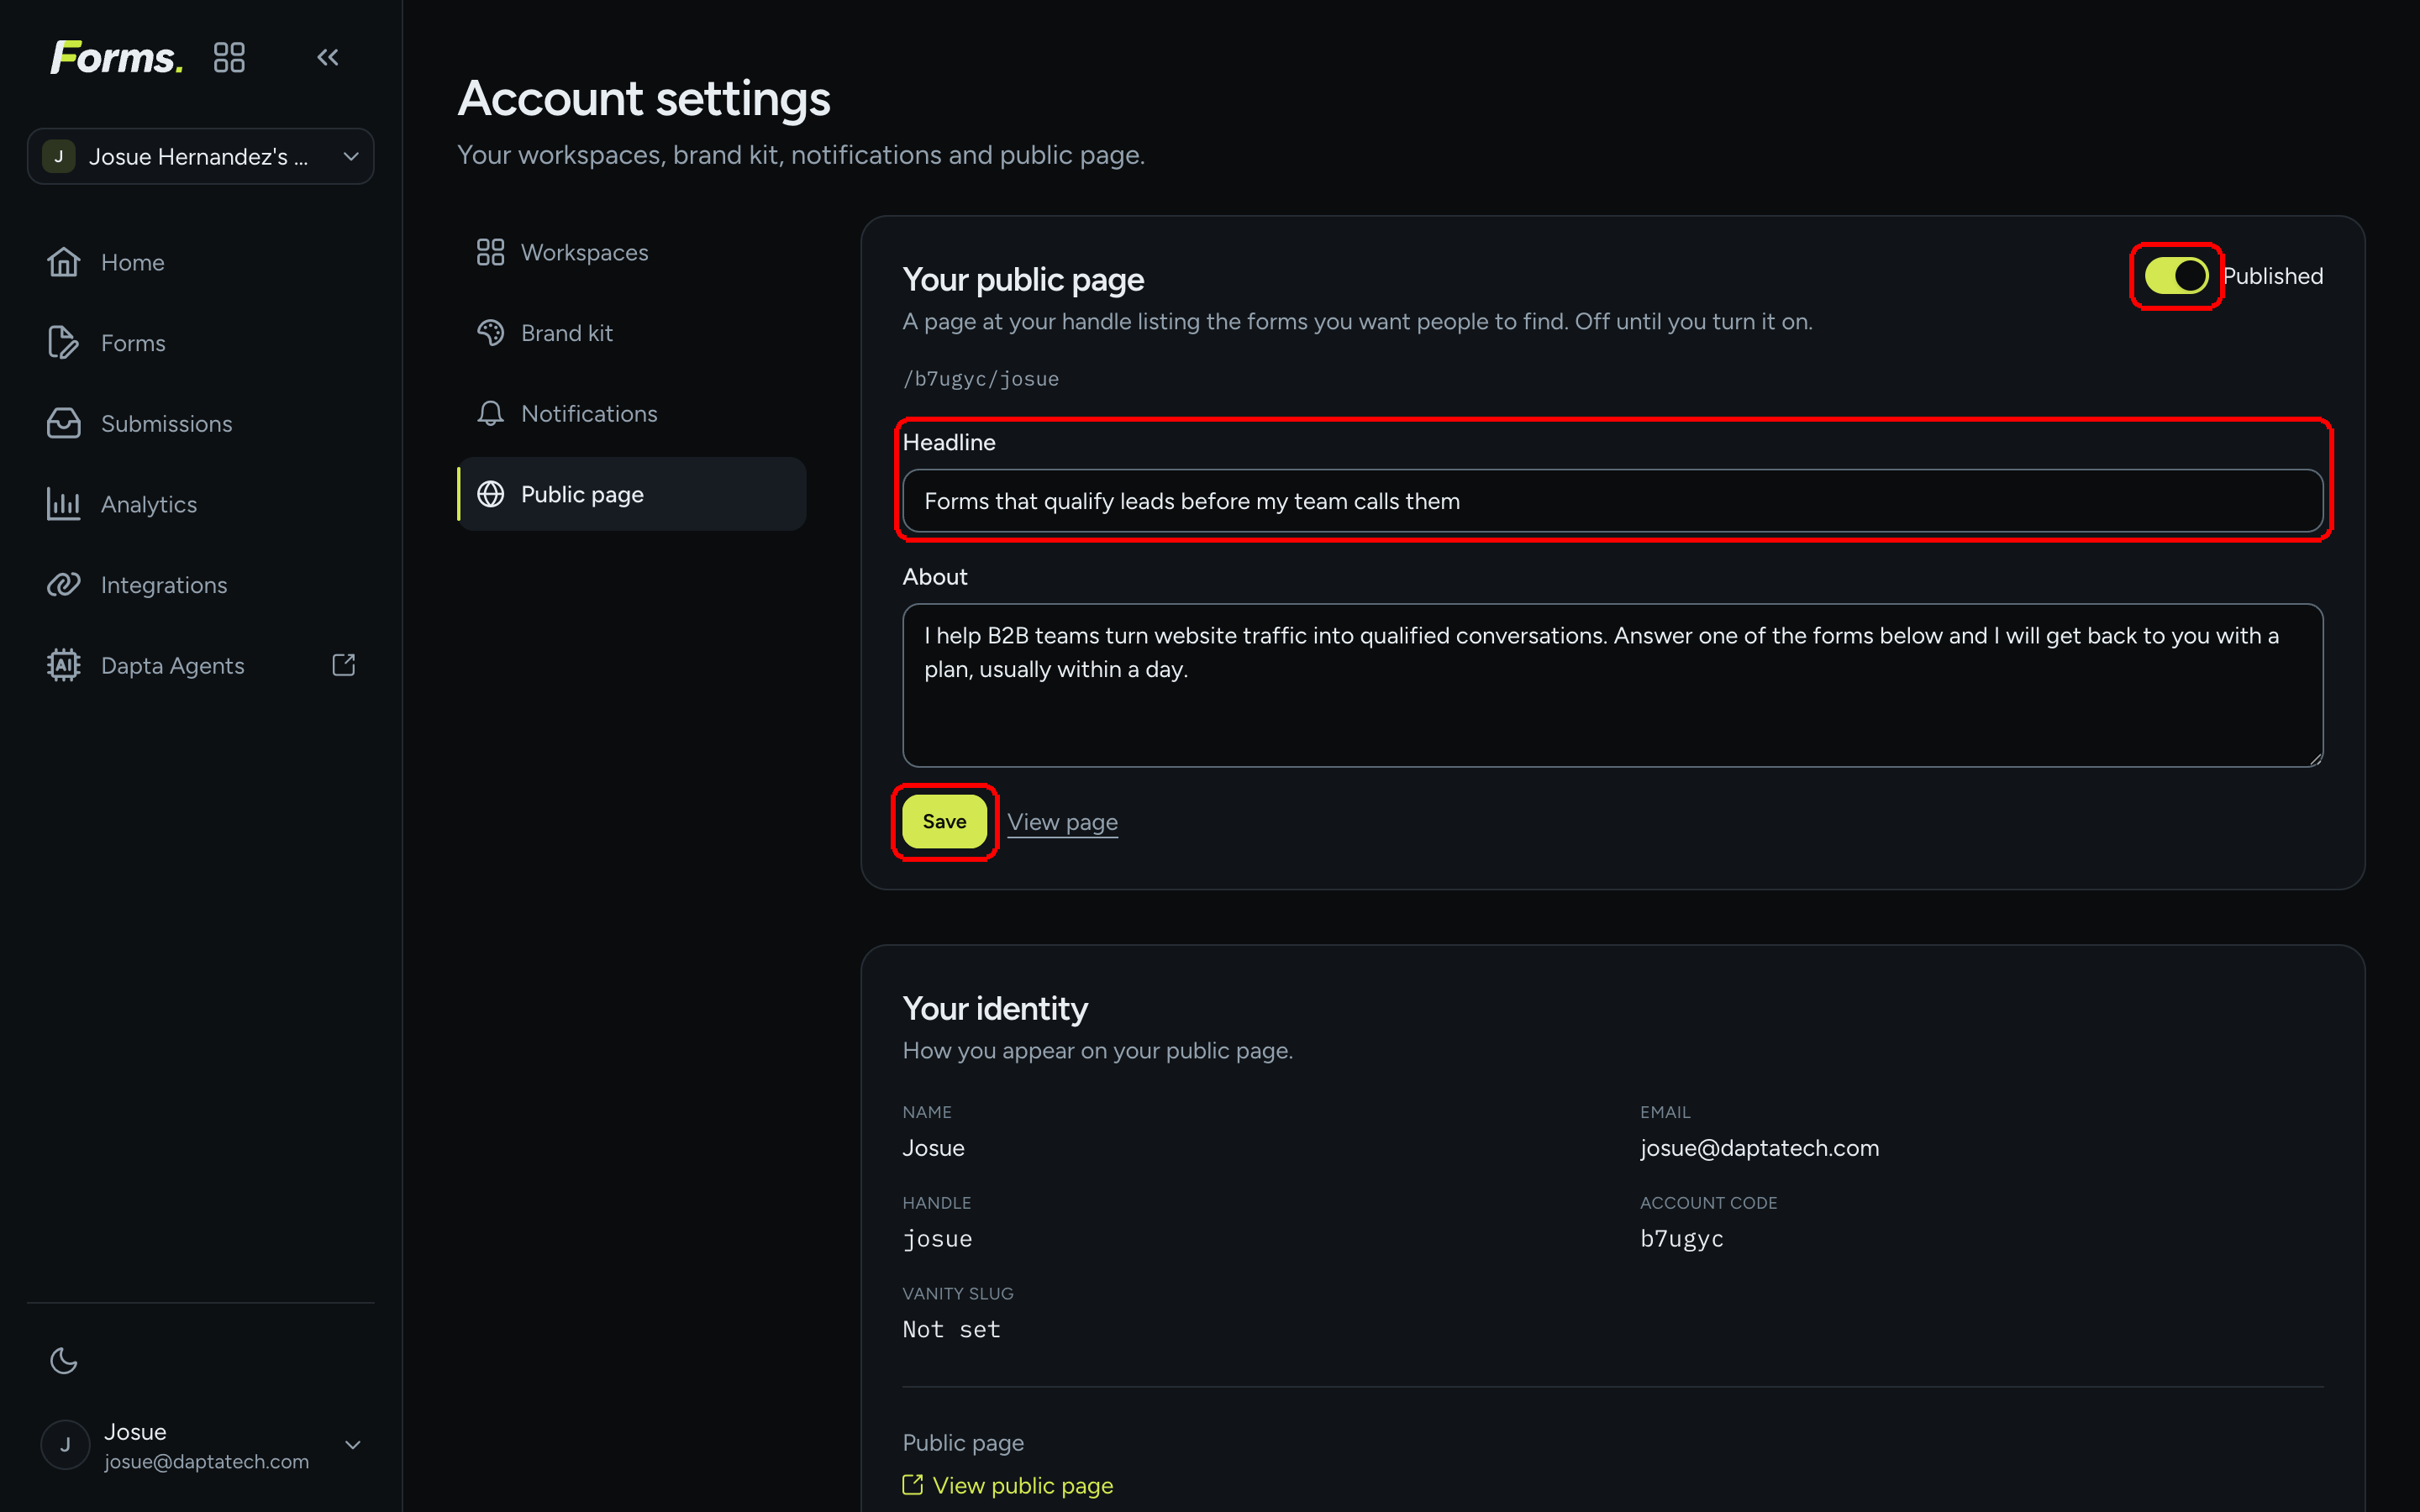The image size is (2420, 1512).
Task: Collapse the sidebar with double chevron
Action: (328, 57)
